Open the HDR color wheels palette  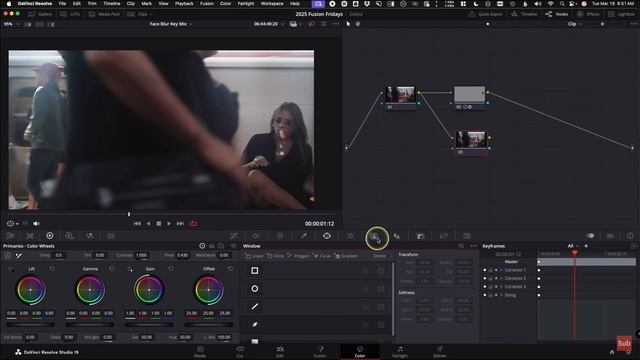(69, 236)
